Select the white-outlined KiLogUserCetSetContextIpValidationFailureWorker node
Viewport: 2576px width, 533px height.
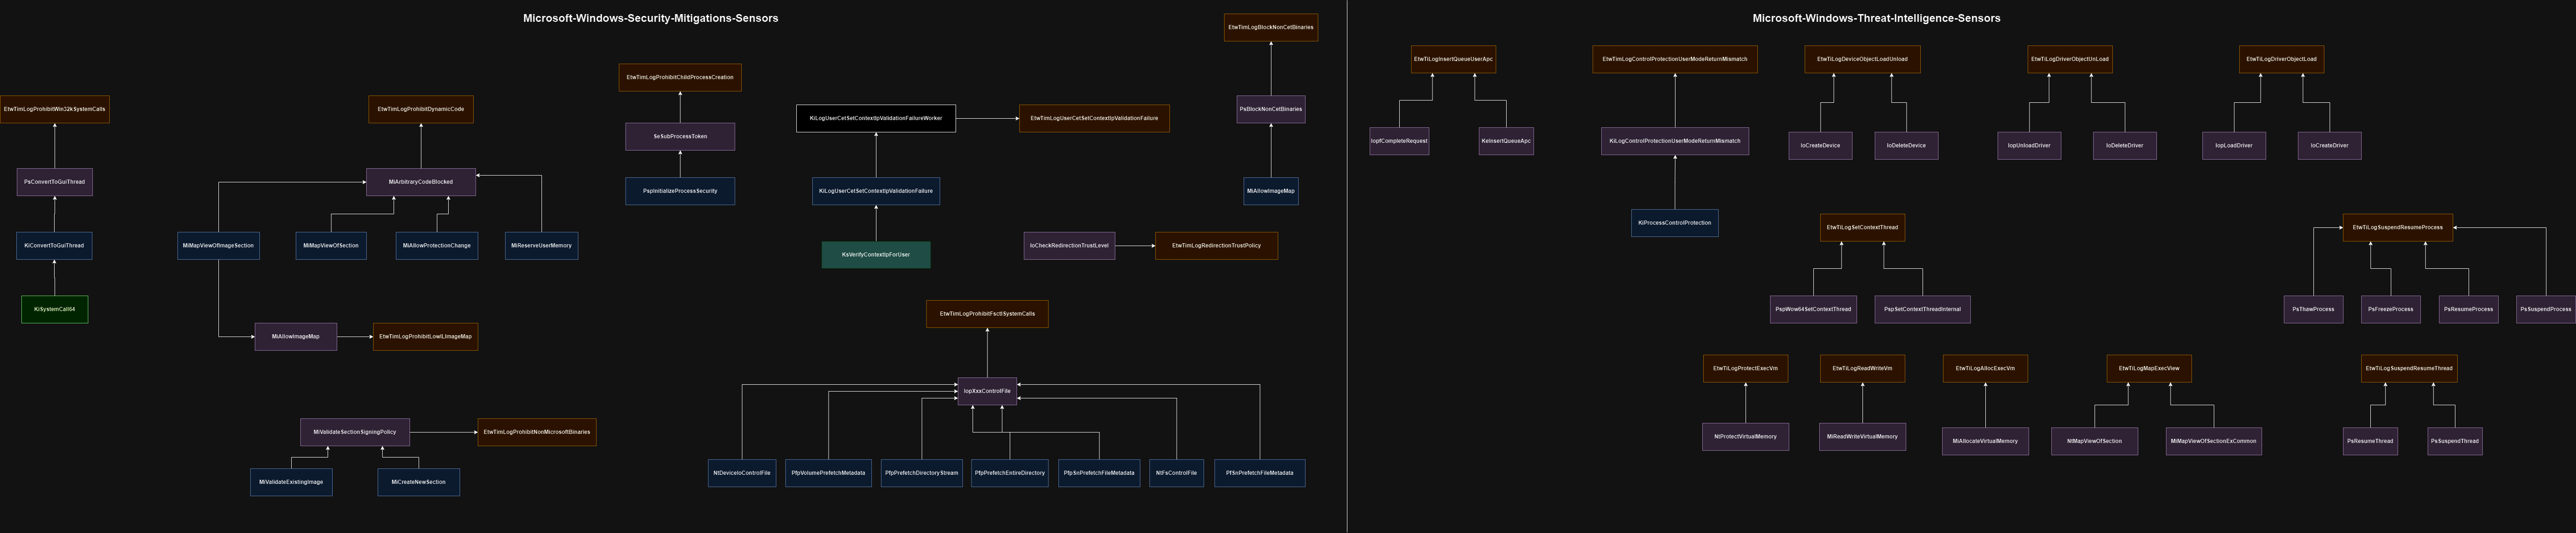[875, 118]
